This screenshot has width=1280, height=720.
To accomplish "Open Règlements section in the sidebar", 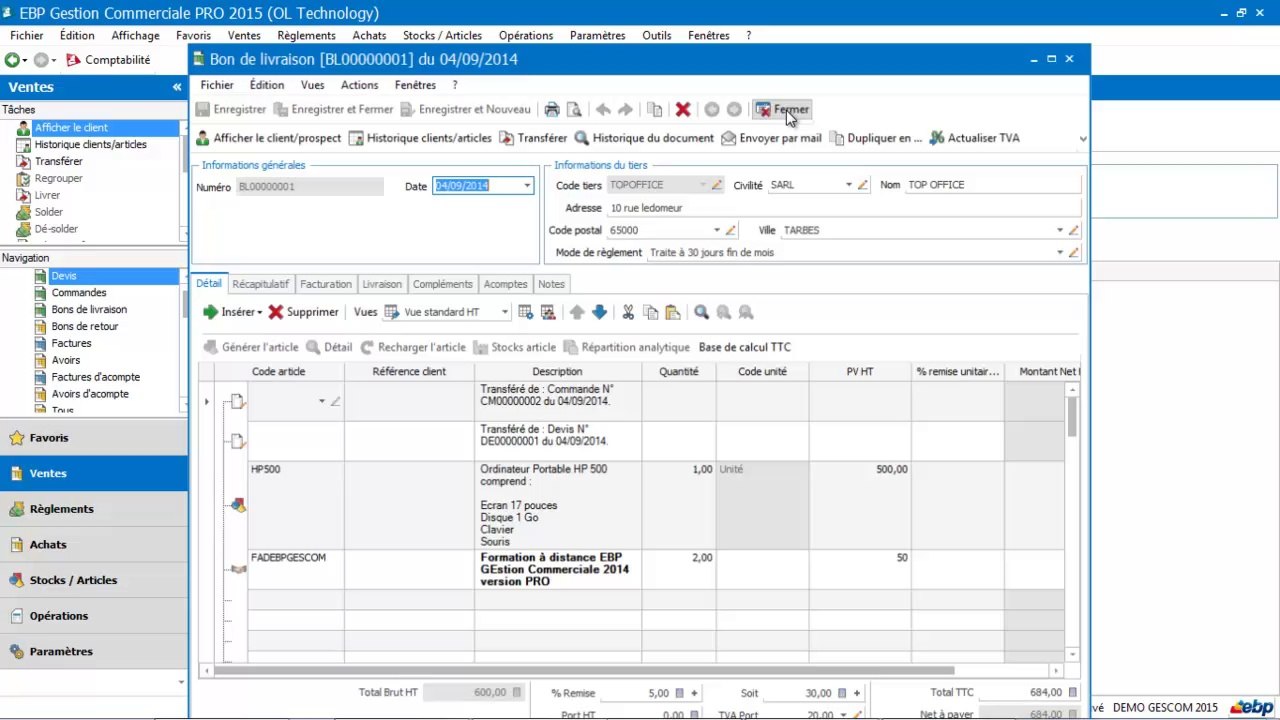I will (94, 509).
